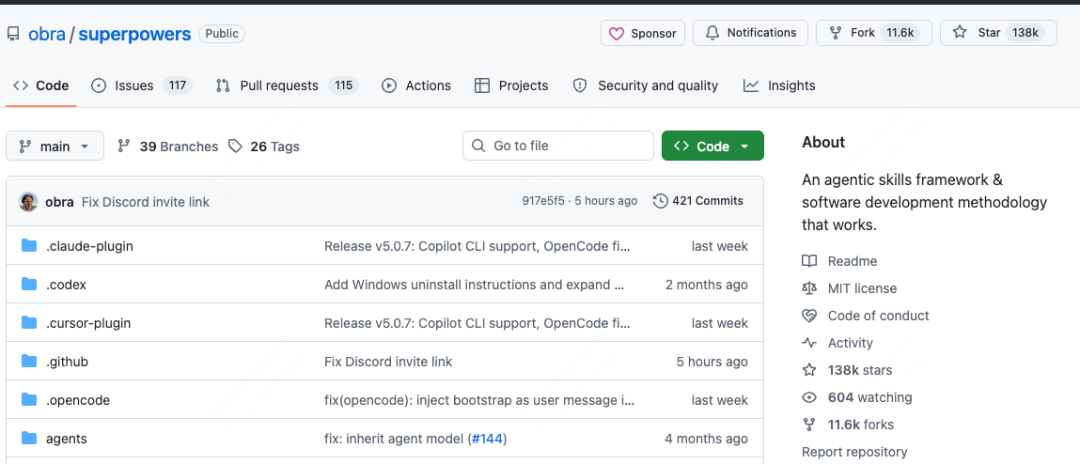Image resolution: width=1080 pixels, height=464 pixels.
Task: Click the Sponsor heart button
Action: 643,33
